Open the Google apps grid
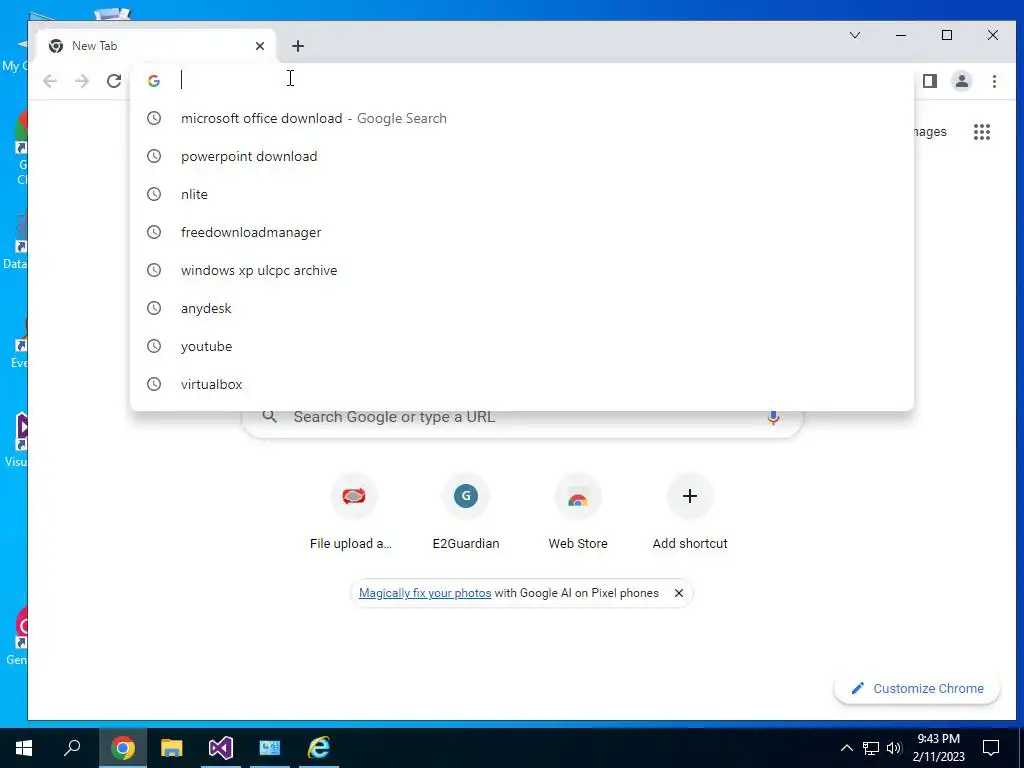This screenshot has width=1024, height=768. click(x=982, y=132)
